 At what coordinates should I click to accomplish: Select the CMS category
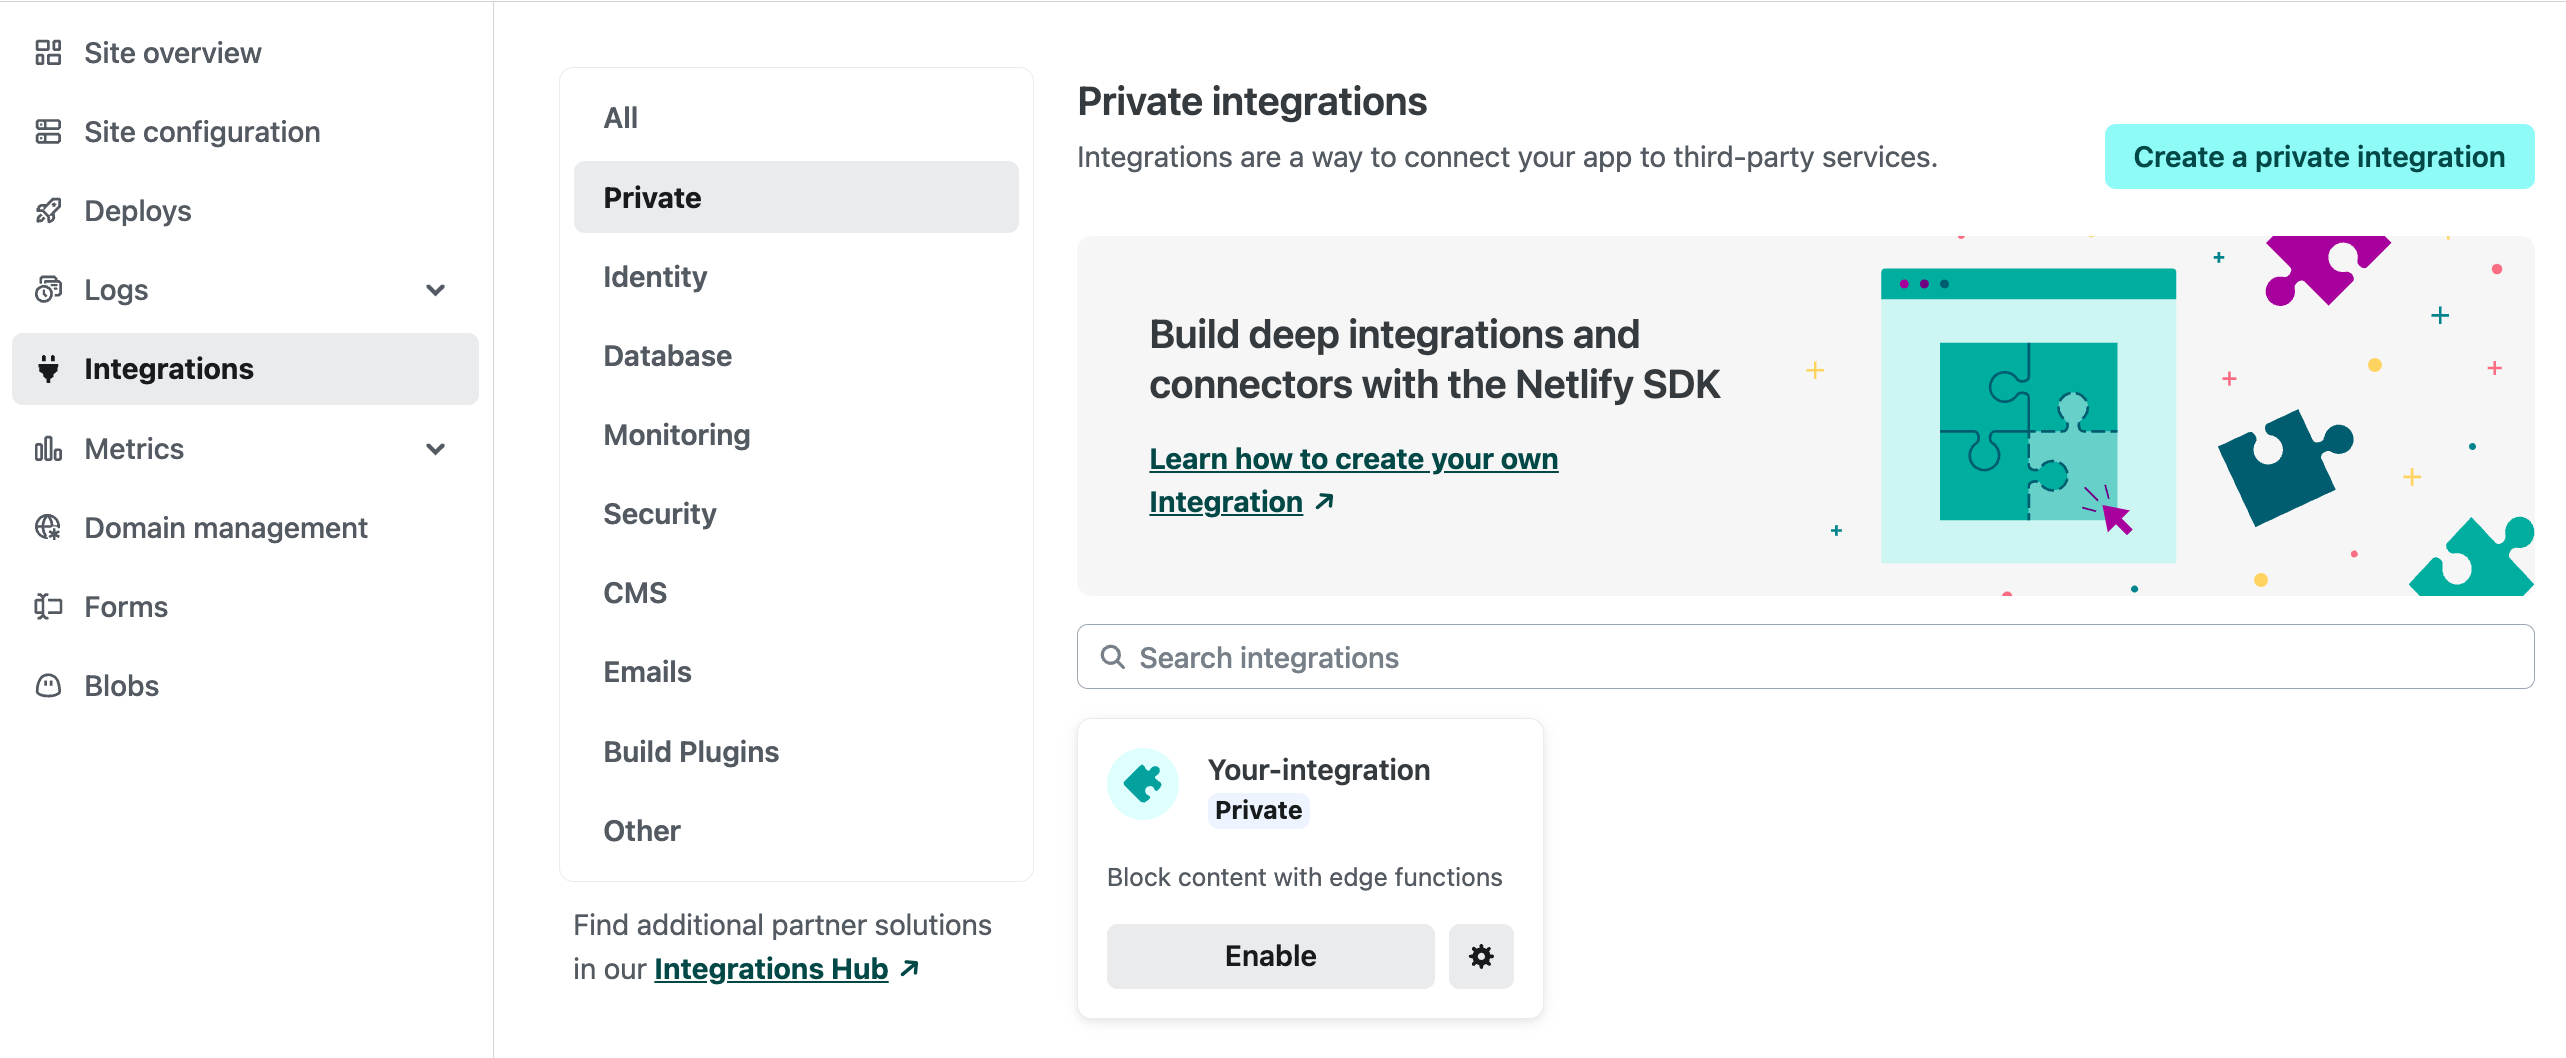[796, 592]
